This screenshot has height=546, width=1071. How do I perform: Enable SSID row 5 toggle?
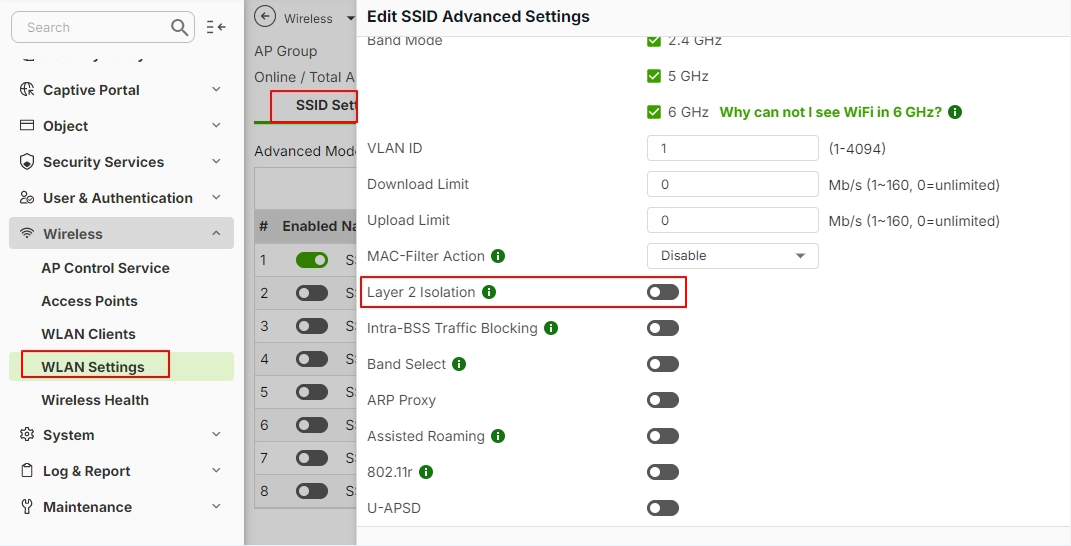tap(311, 392)
